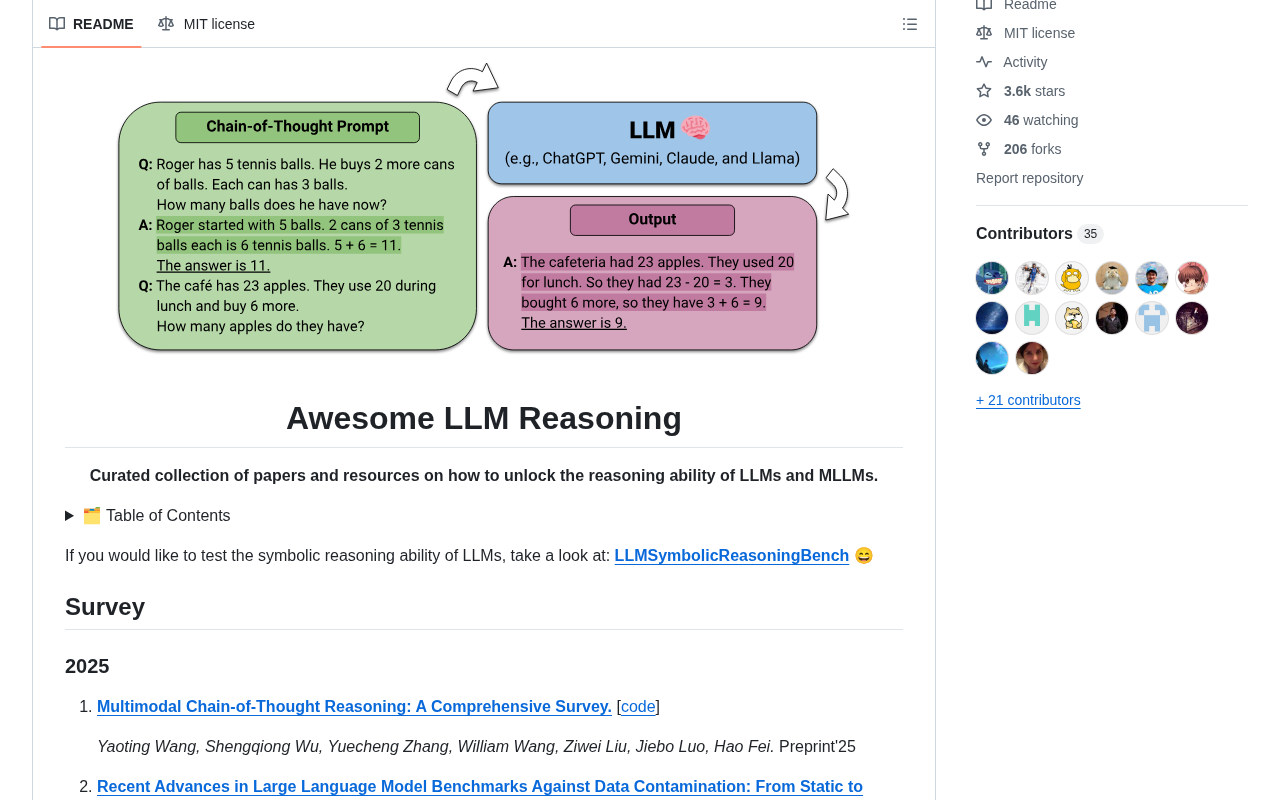Click the scale icon beside the MIT license tab
The width and height of the screenshot is (1280, 800).
click(x=166, y=24)
